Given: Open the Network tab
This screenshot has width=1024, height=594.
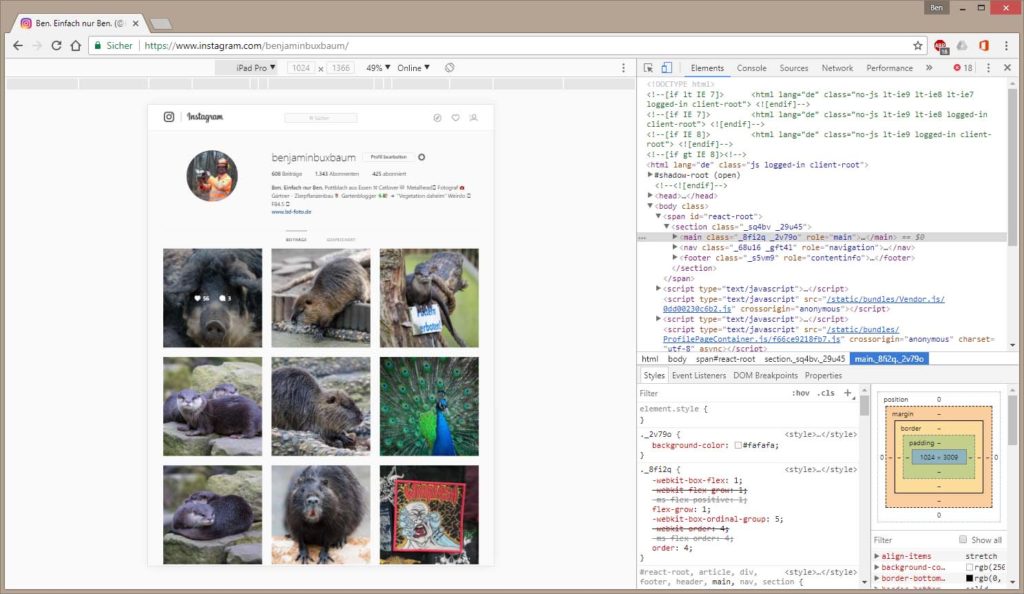Looking at the screenshot, I should (837, 68).
